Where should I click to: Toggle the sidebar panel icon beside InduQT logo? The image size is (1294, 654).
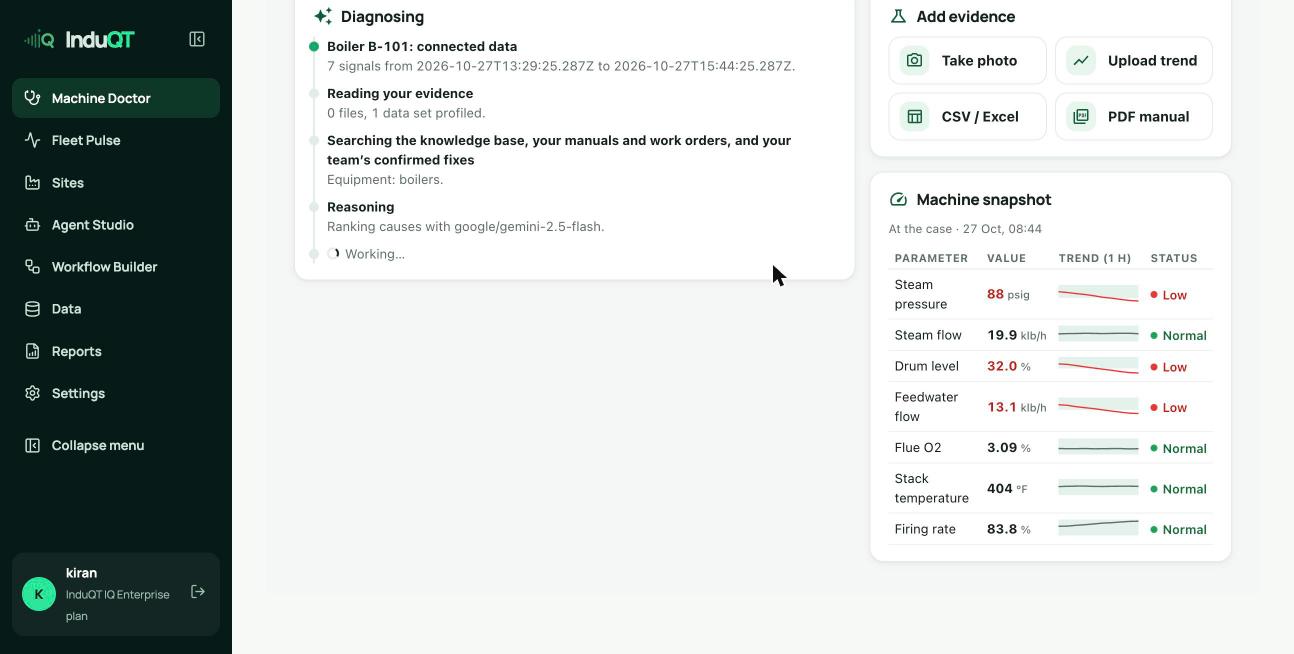coord(197,39)
